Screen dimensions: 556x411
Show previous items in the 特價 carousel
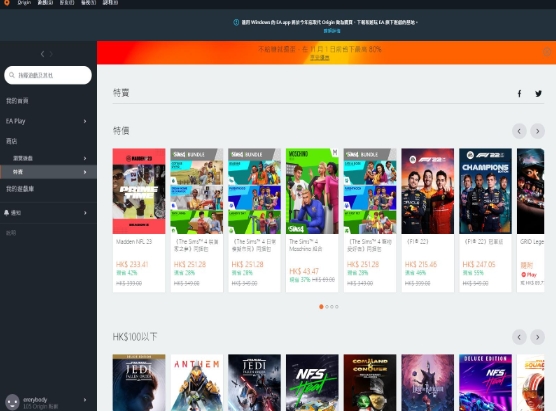(x=519, y=131)
